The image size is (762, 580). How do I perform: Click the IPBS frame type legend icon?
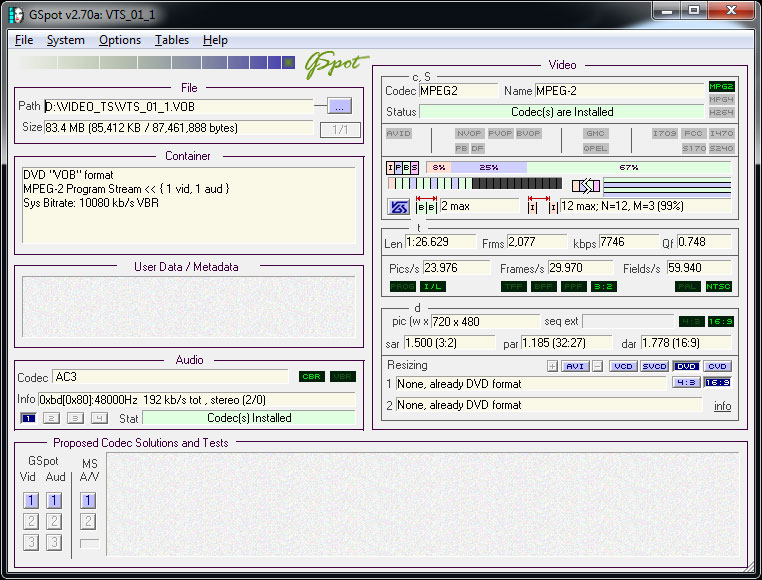pos(402,168)
